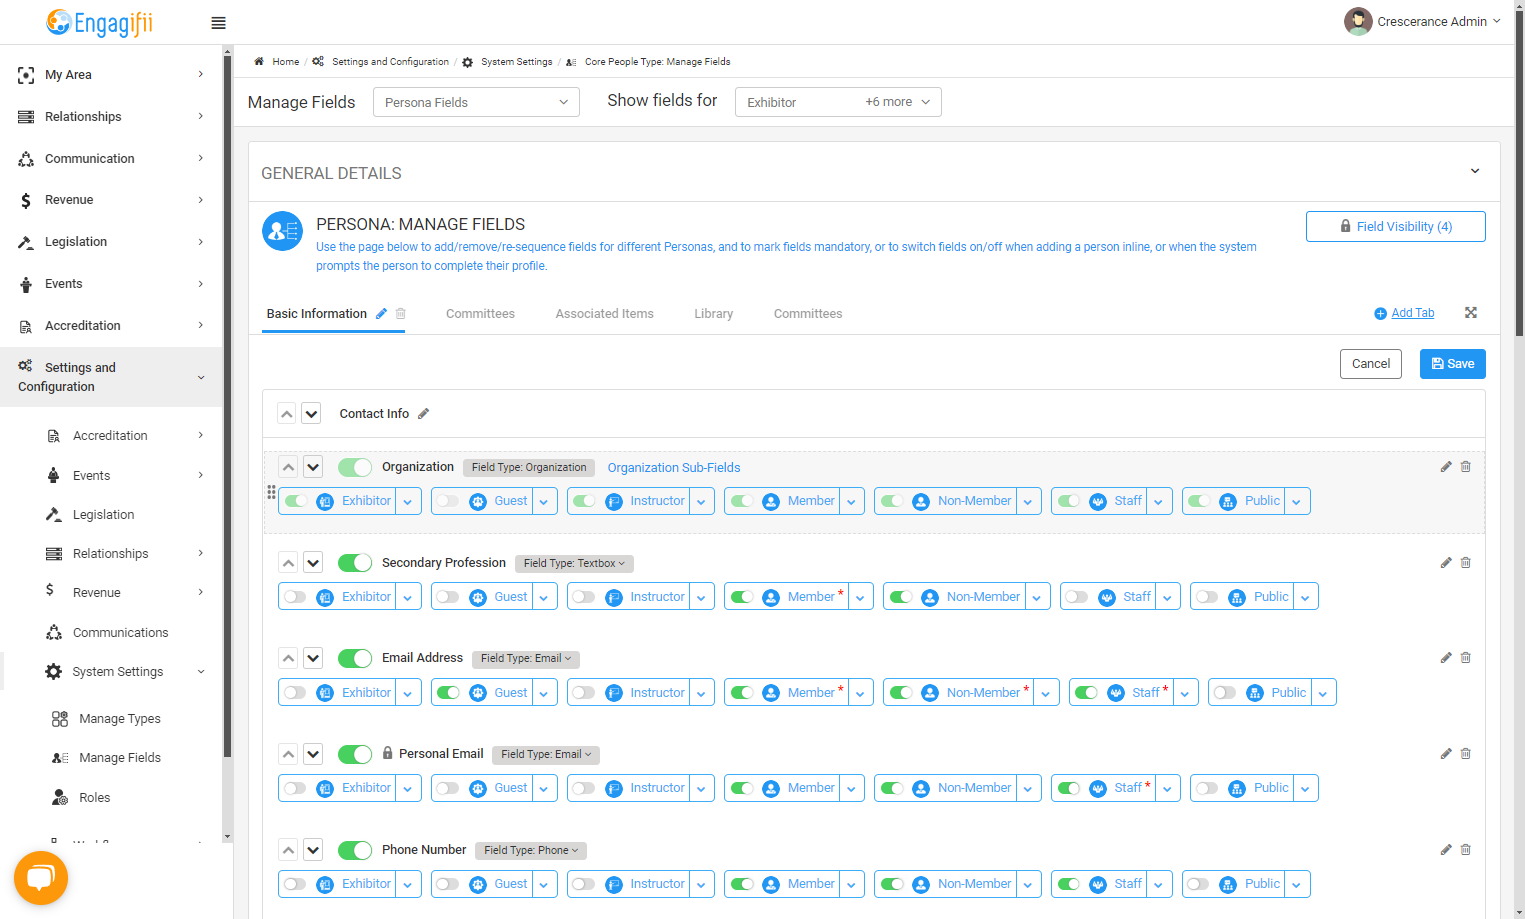The height and width of the screenshot is (919, 1525).
Task: Move the Contact Info section down
Action: point(311,414)
